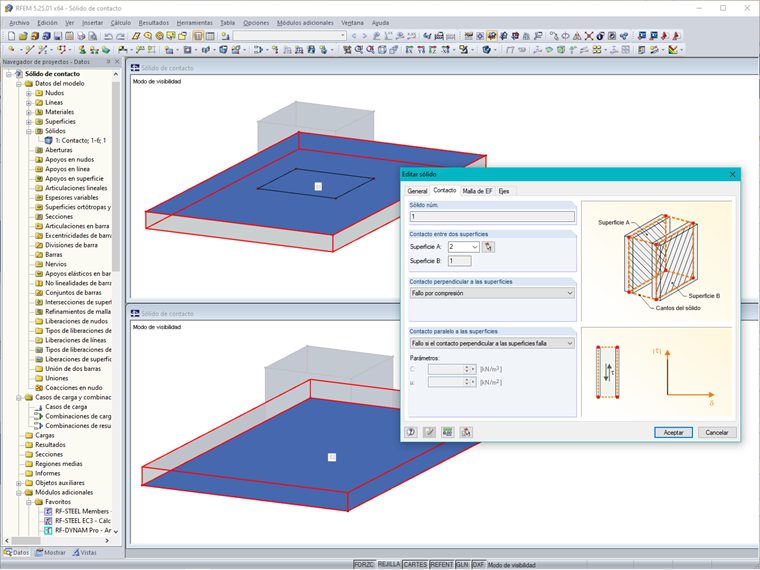This screenshot has width=760, height=570.
Task: Toggle DXF background layer in status bar
Action: point(478,565)
